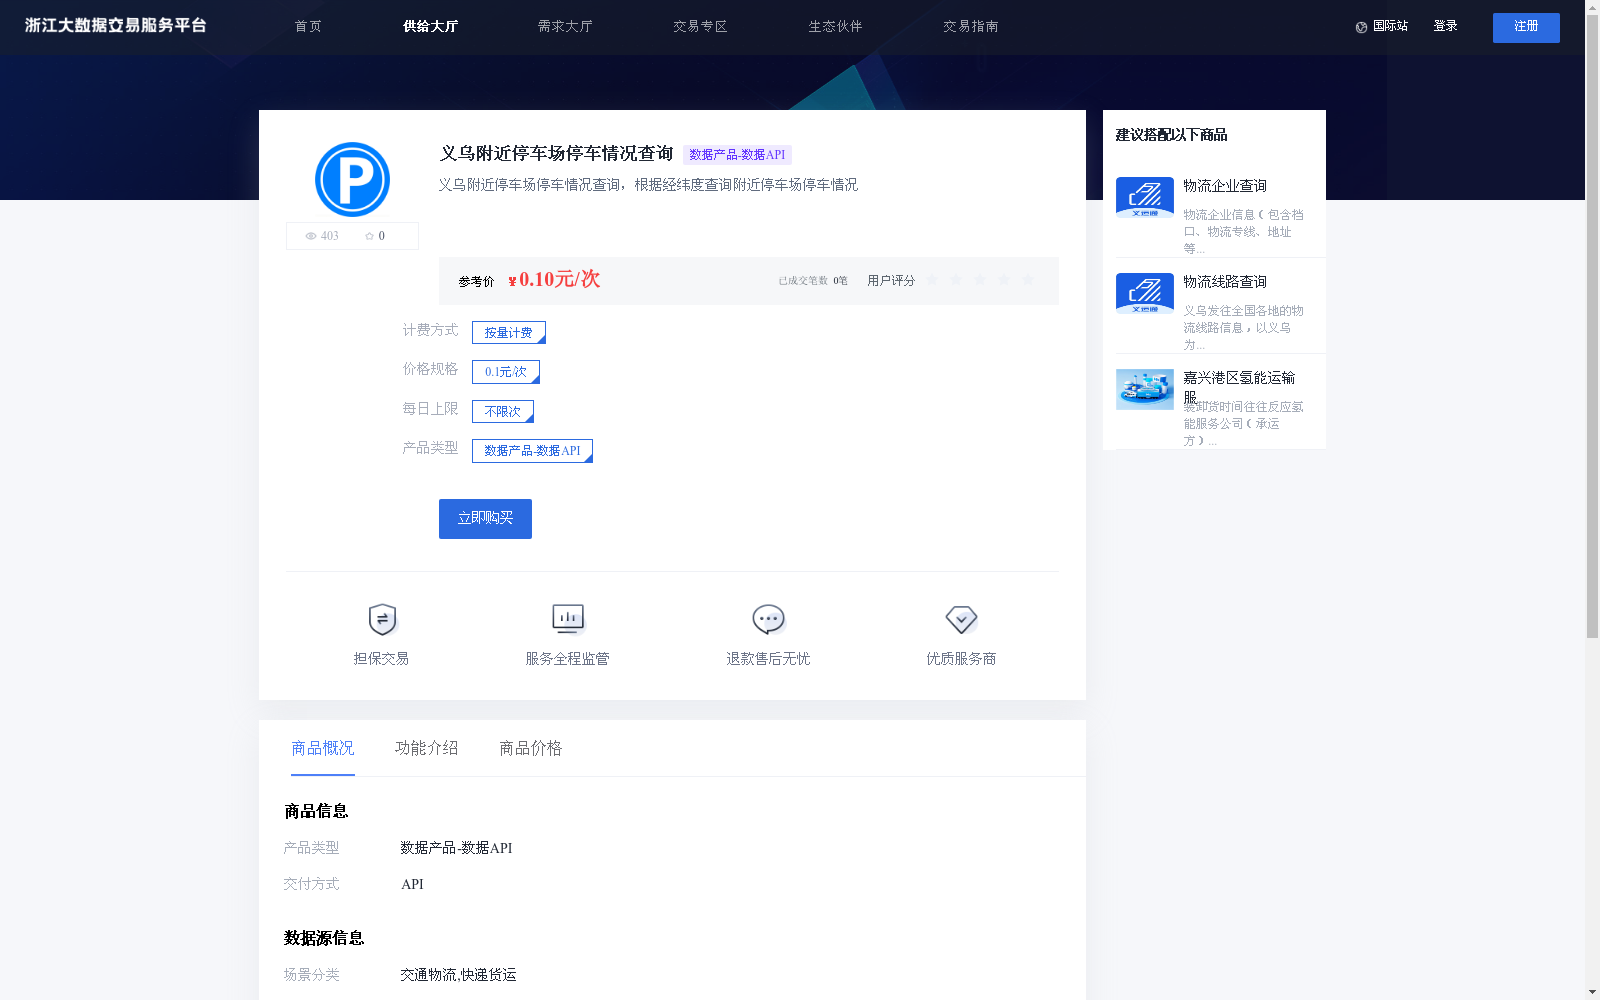Open the 嘉兴港区氢能运输 product thumbnail
This screenshot has width=1600, height=1000.
(x=1144, y=389)
